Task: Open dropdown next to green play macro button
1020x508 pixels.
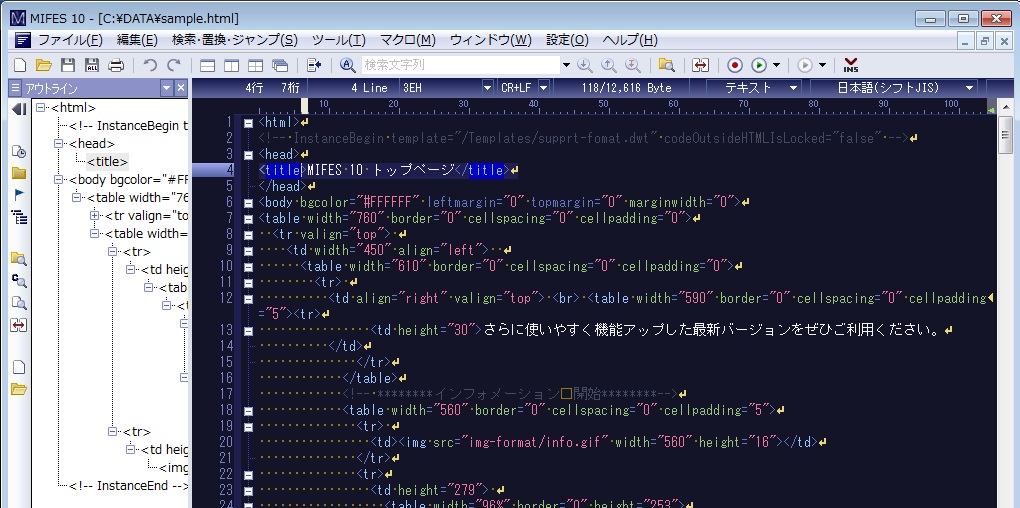Action: (776, 65)
